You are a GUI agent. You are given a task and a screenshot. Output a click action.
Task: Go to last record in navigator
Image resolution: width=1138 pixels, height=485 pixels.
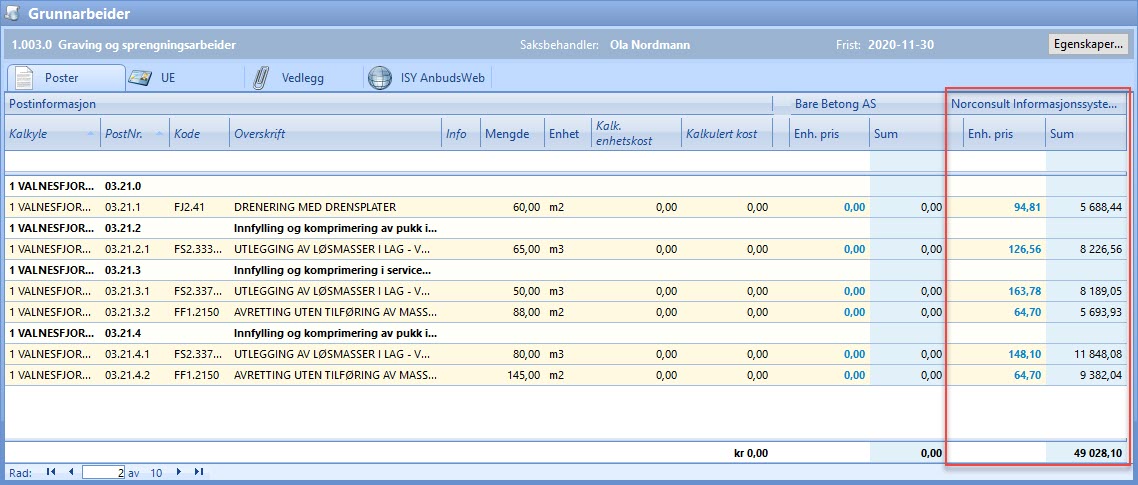coord(198,472)
